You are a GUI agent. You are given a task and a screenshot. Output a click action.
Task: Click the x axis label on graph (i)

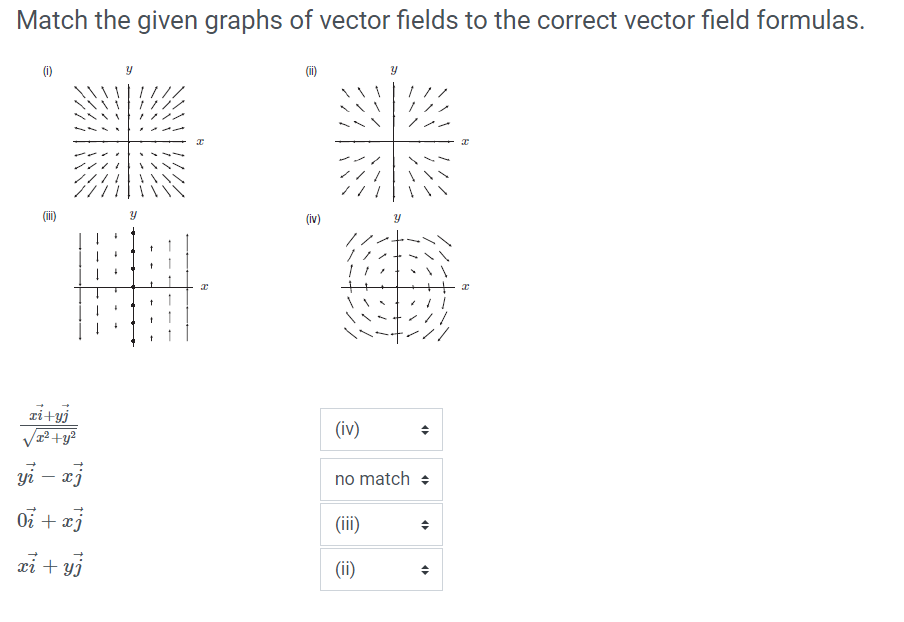click(x=201, y=141)
